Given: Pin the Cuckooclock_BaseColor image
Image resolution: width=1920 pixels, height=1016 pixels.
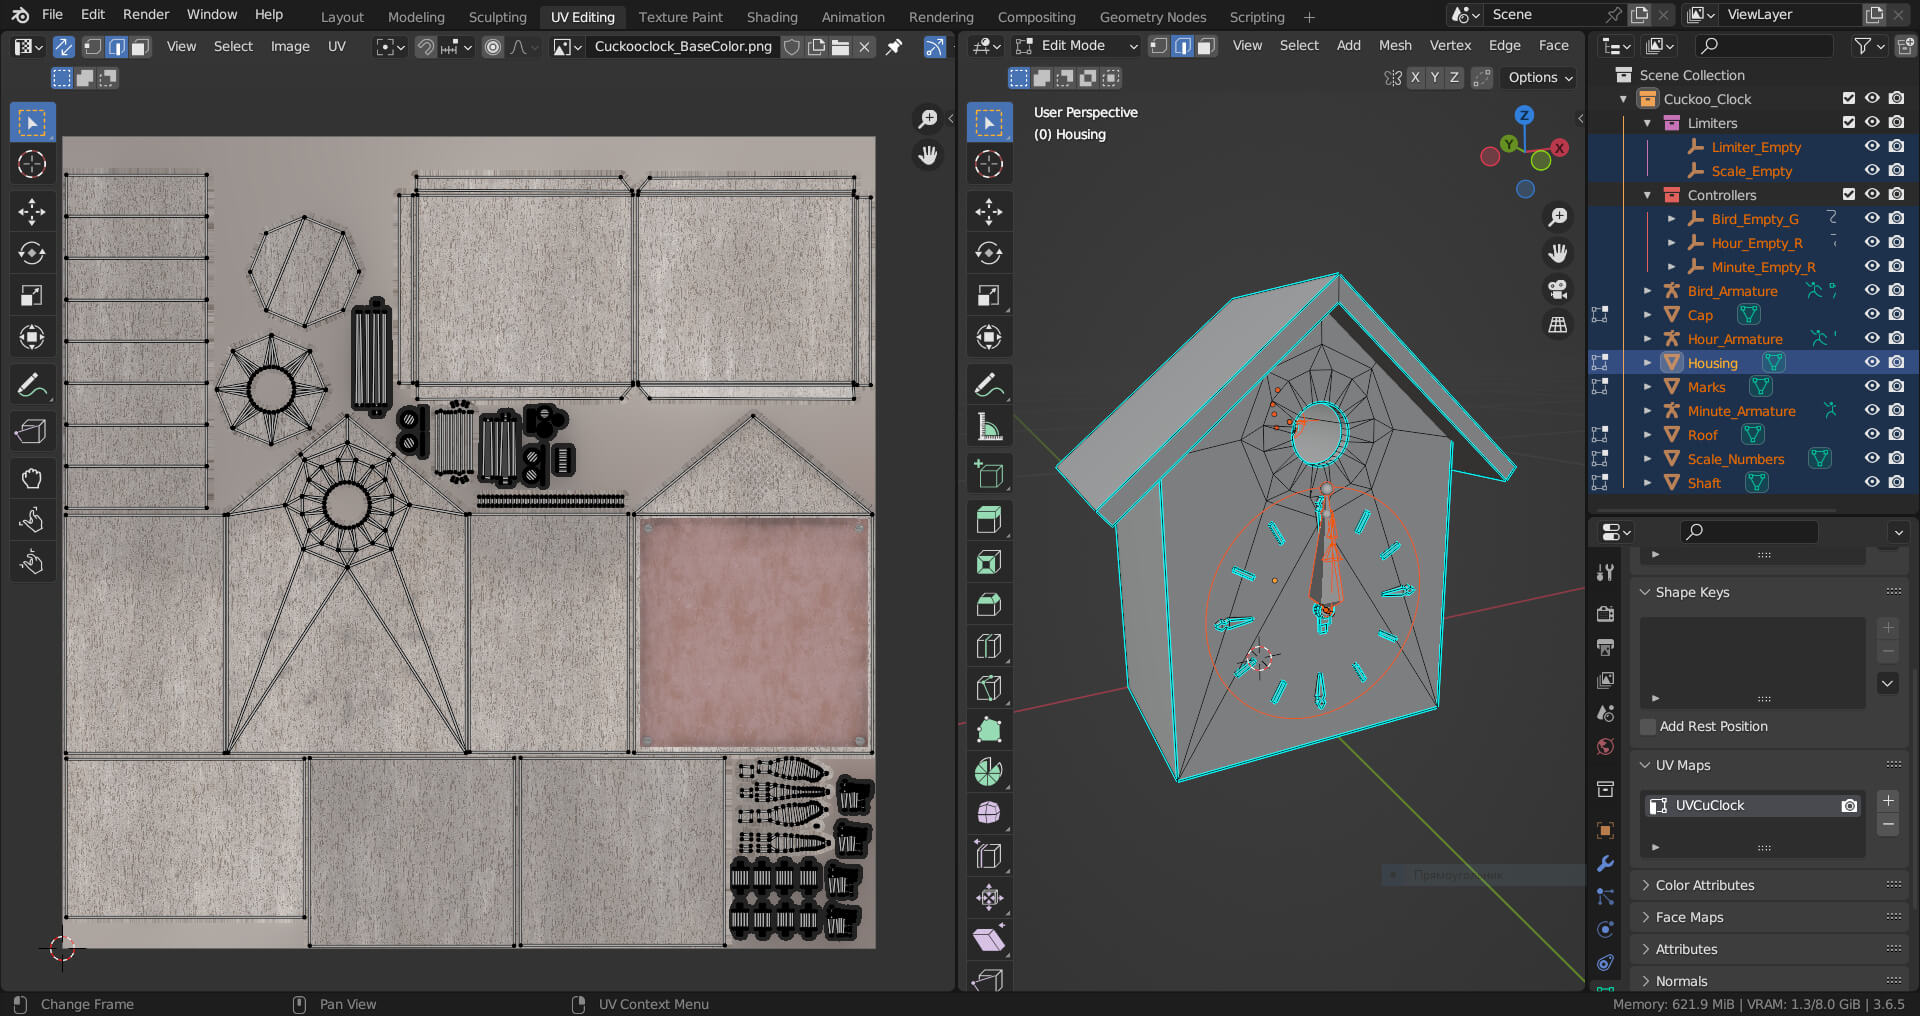Looking at the screenshot, I should (x=894, y=46).
